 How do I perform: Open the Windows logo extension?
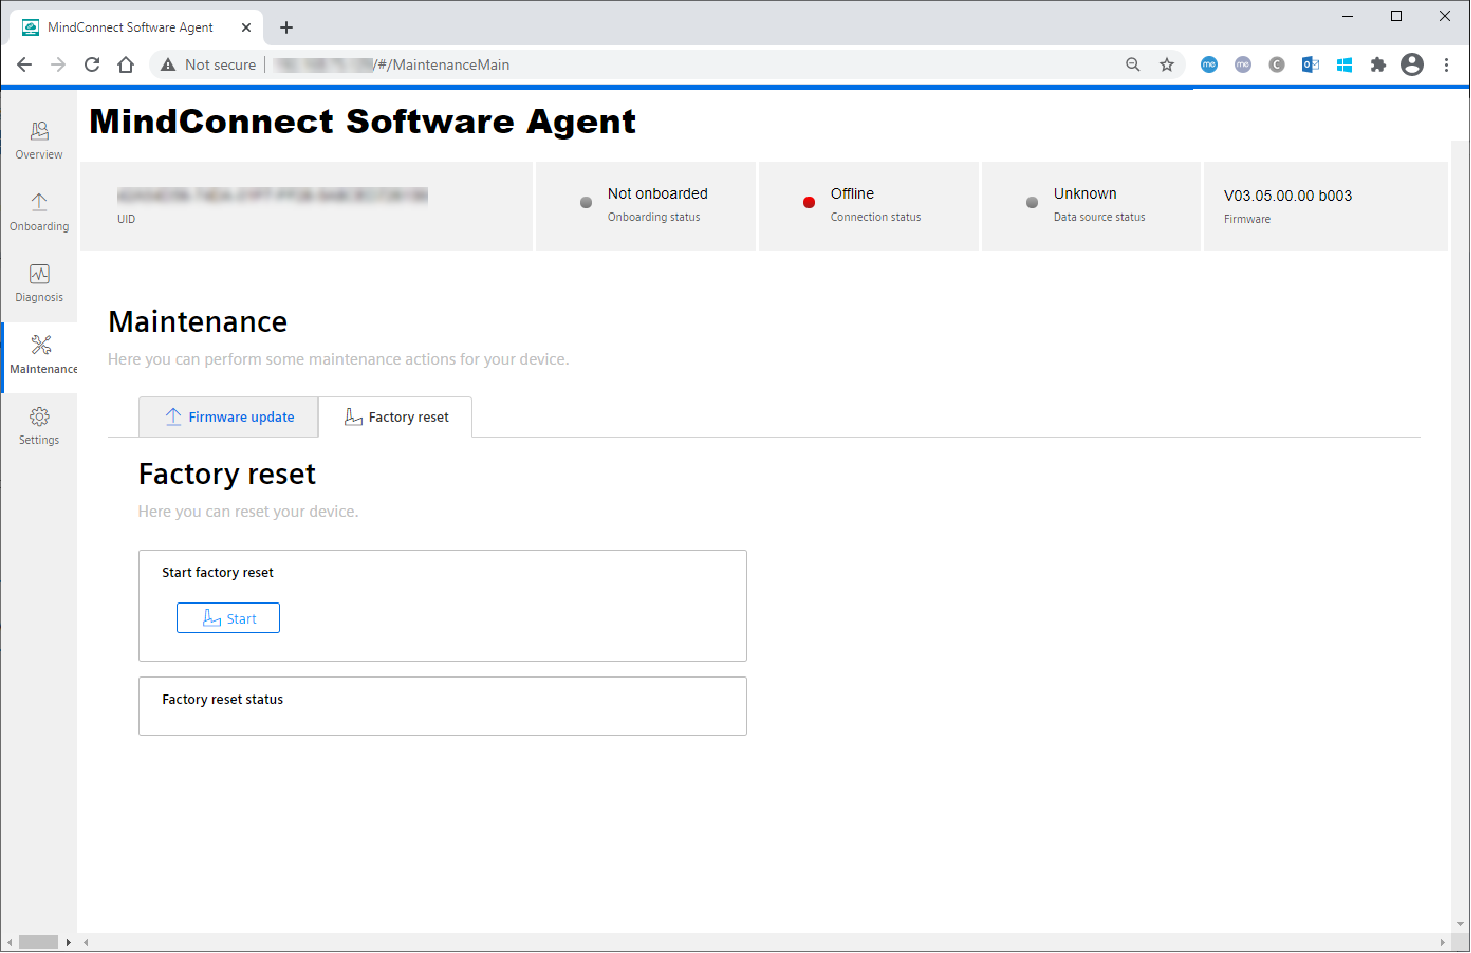[x=1344, y=65]
